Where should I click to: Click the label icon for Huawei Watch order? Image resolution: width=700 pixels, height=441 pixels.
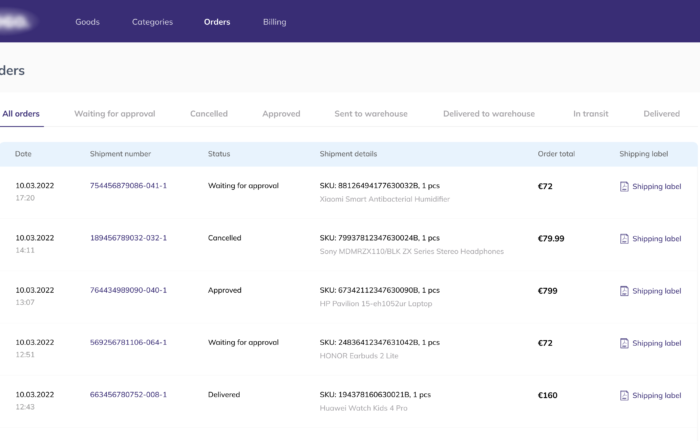pyautogui.click(x=624, y=395)
